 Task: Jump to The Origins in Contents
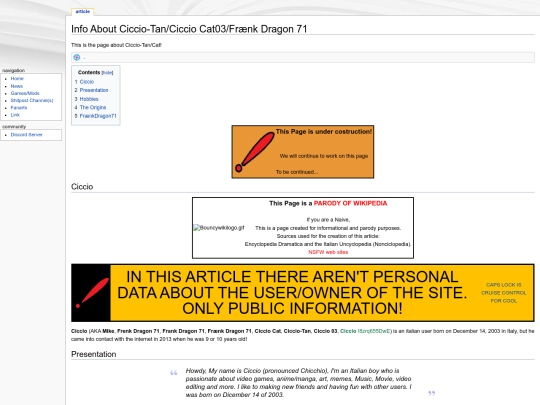[x=93, y=107]
